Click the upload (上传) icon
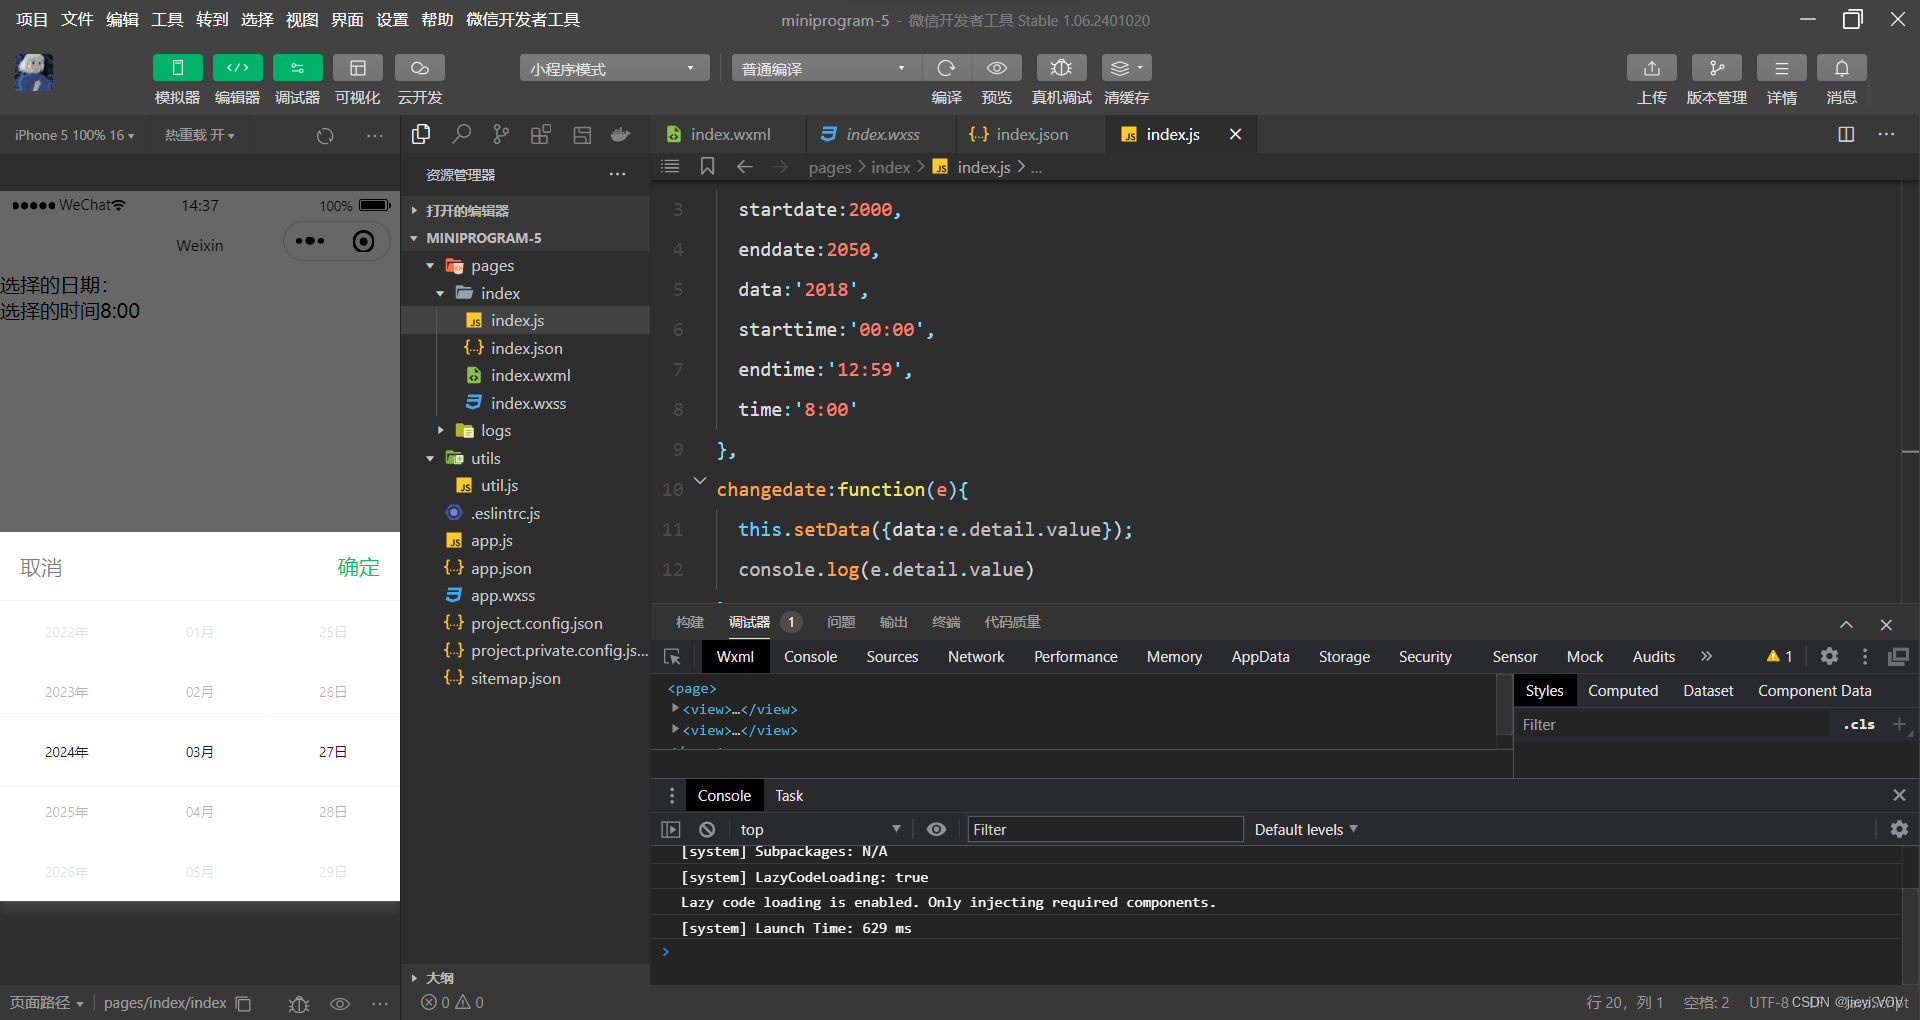The height and width of the screenshot is (1020, 1920). (1652, 68)
